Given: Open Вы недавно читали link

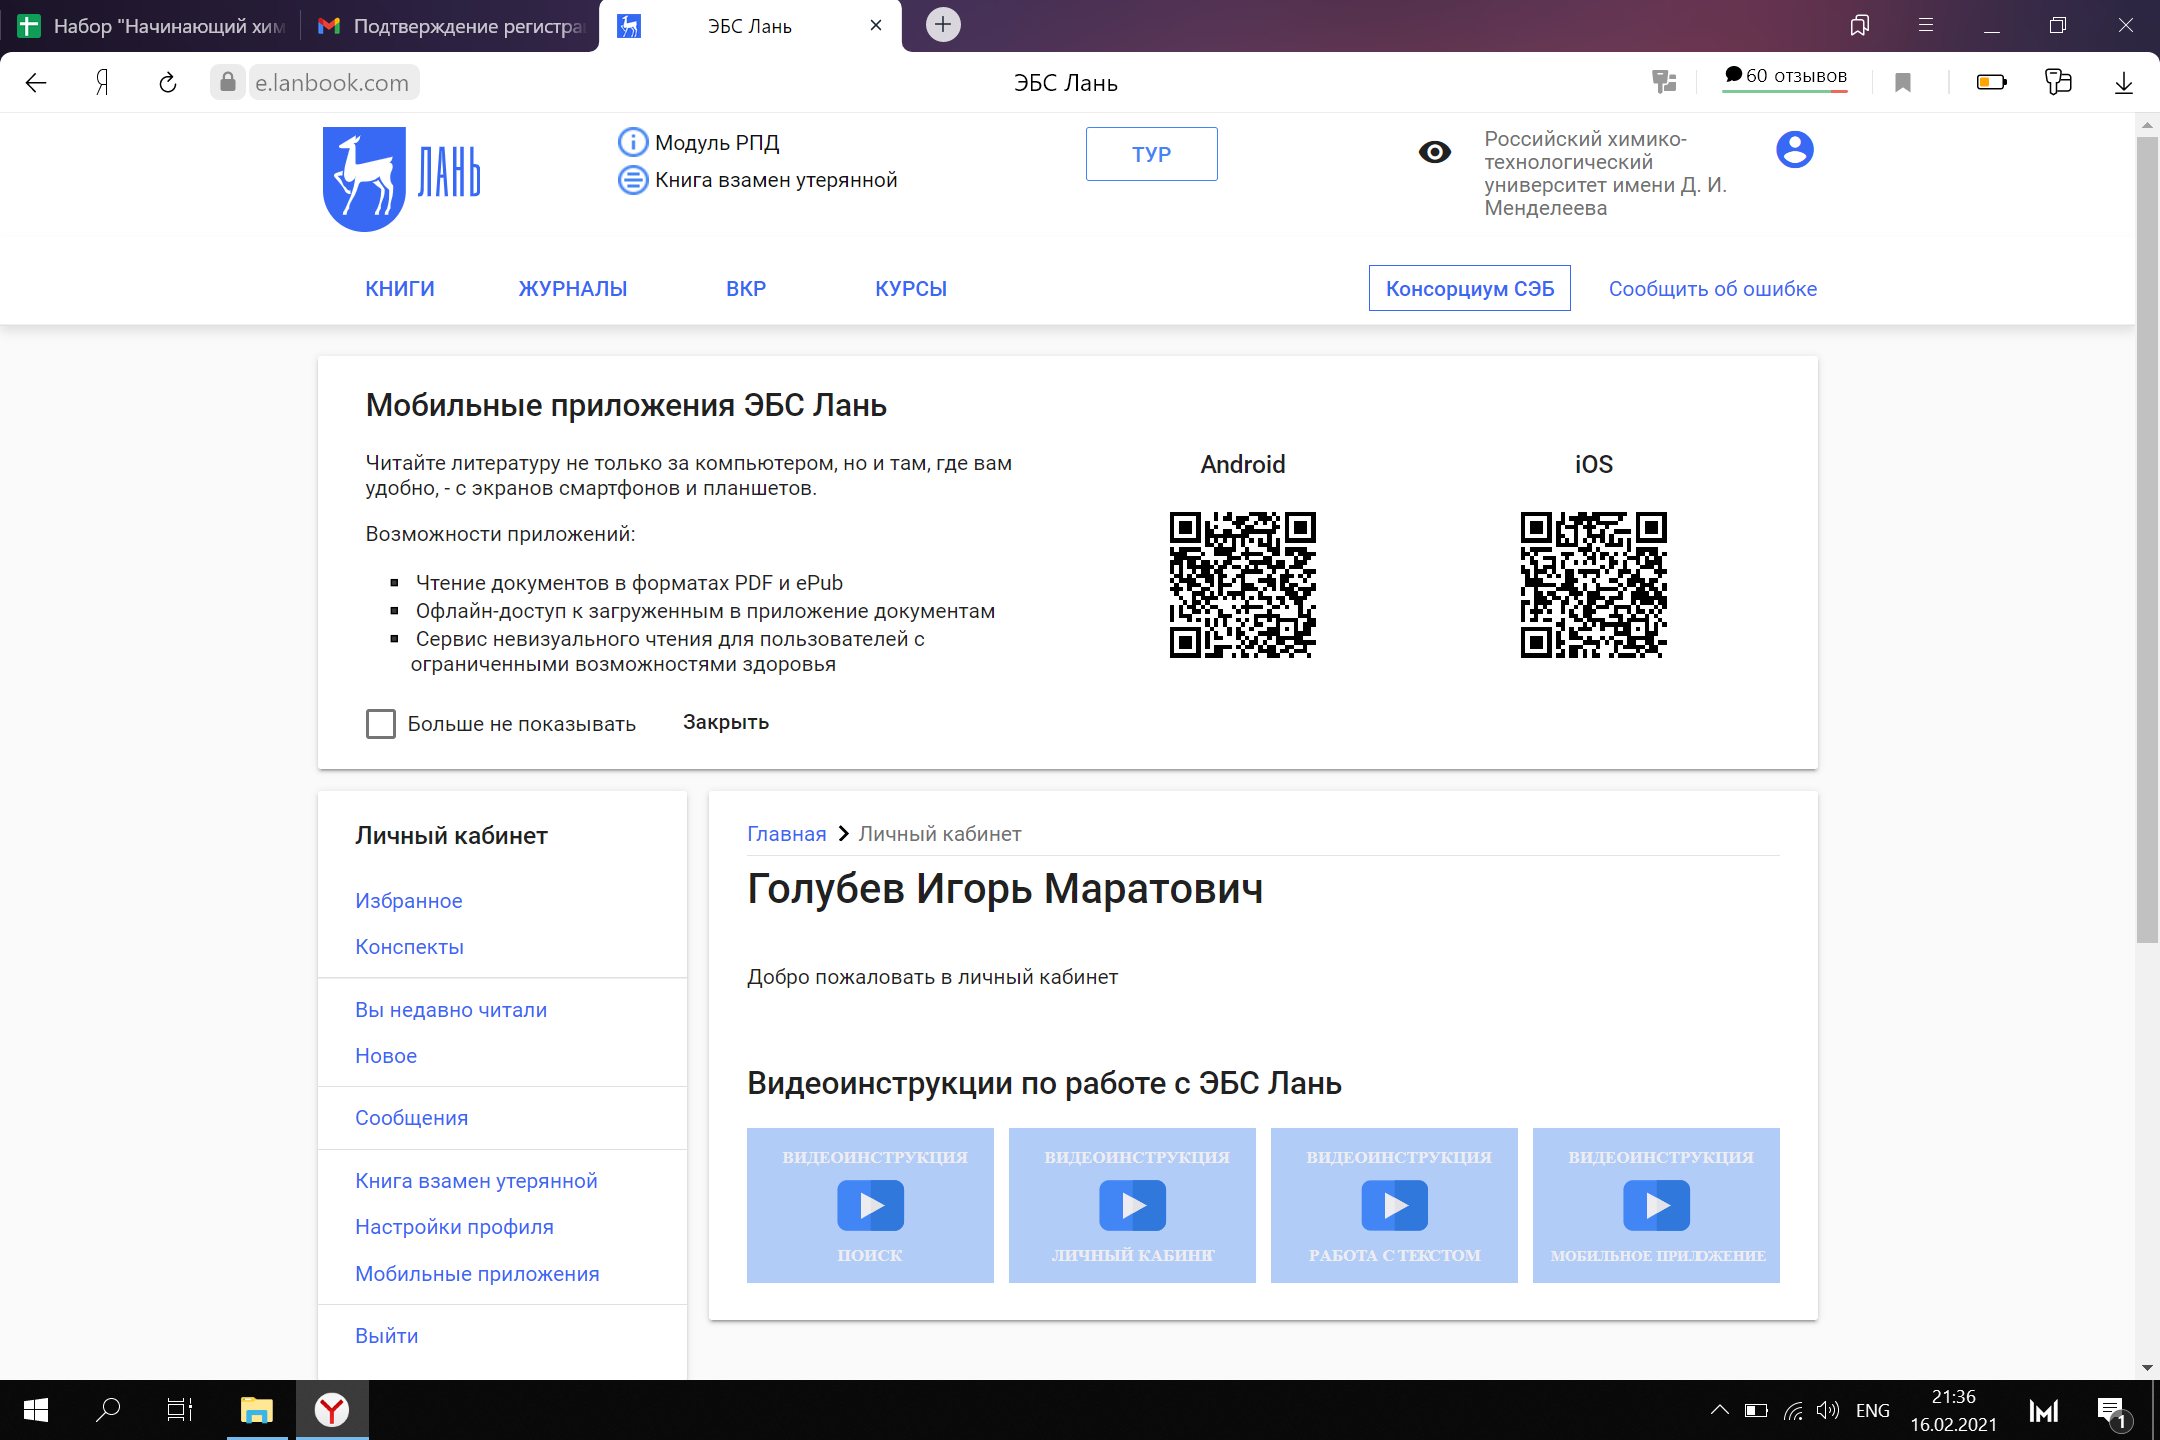Looking at the screenshot, I should pyautogui.click(x=451, y=1010).
